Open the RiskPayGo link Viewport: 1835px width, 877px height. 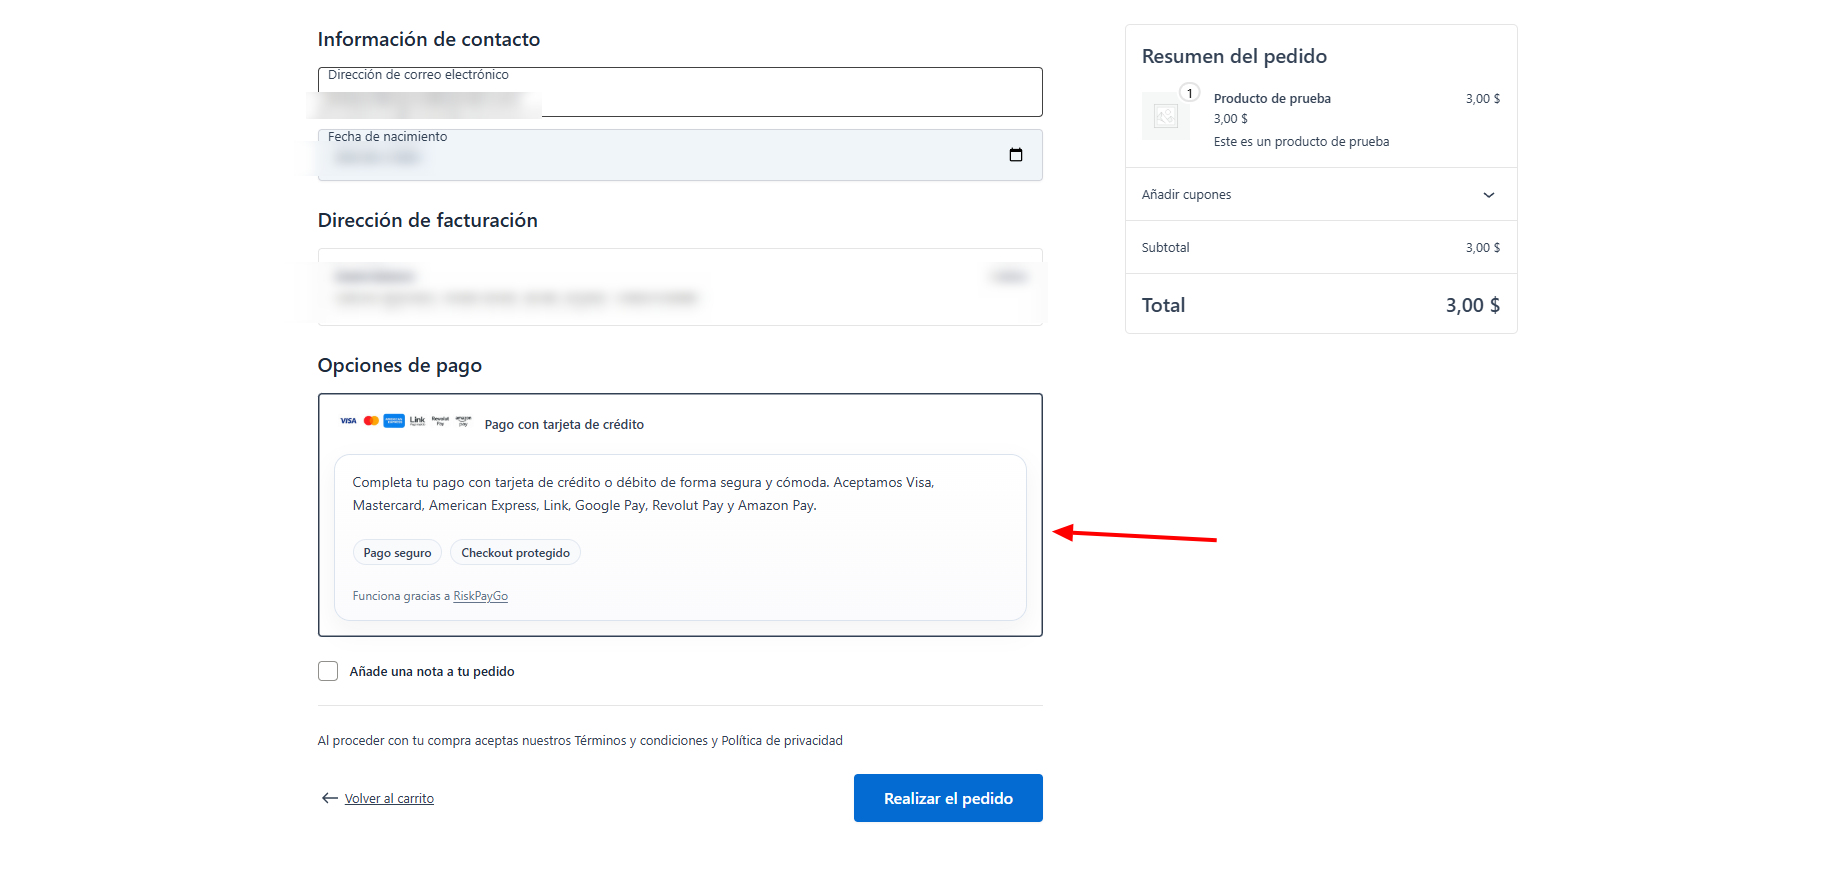pos(480,596)
